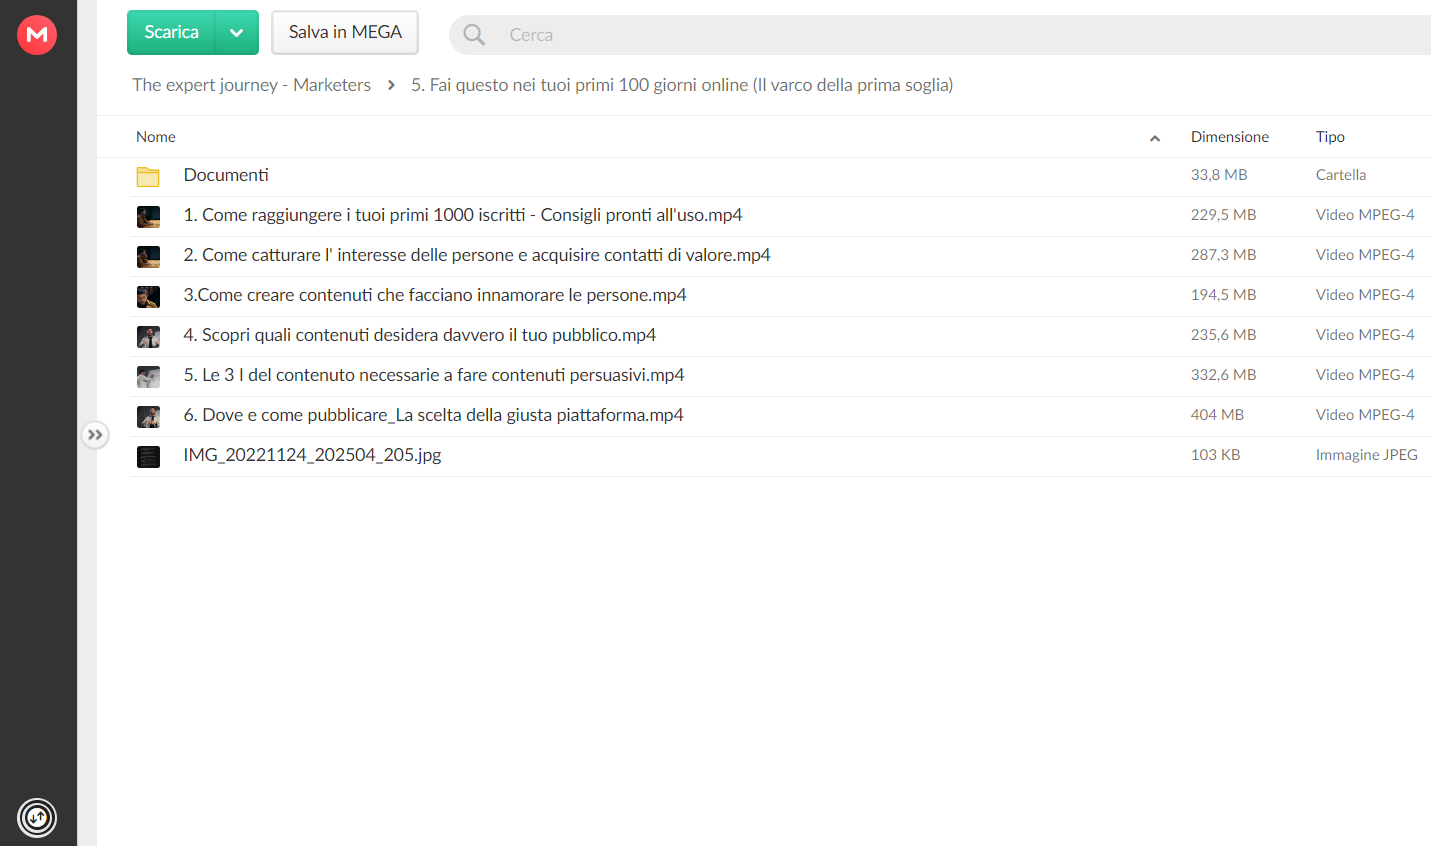This screenshot has width=1431, height=846.
Task: Click the MEGA logo icon
Action: click(37, 35)
